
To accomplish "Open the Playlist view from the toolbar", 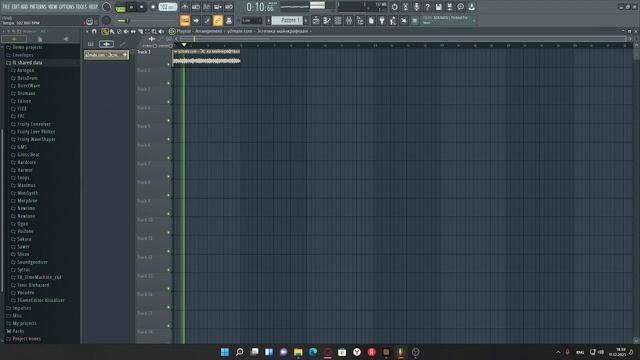I will (316, 20).
